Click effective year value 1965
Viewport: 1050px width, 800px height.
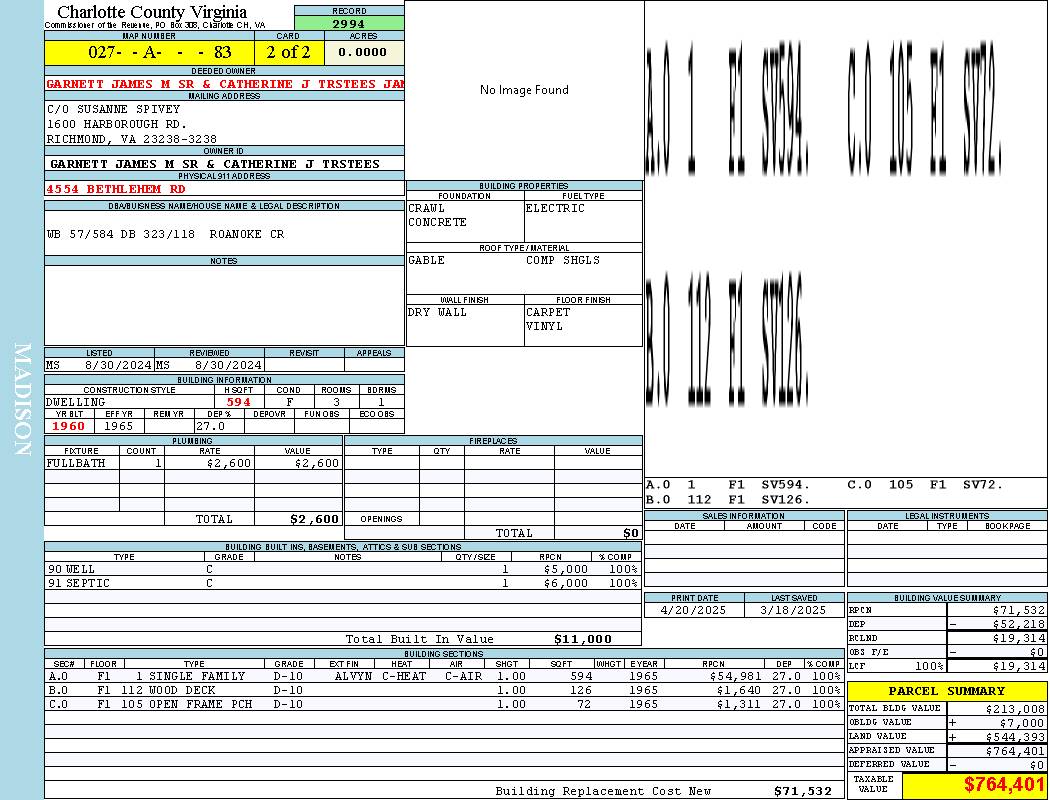(x=119, y=426)
